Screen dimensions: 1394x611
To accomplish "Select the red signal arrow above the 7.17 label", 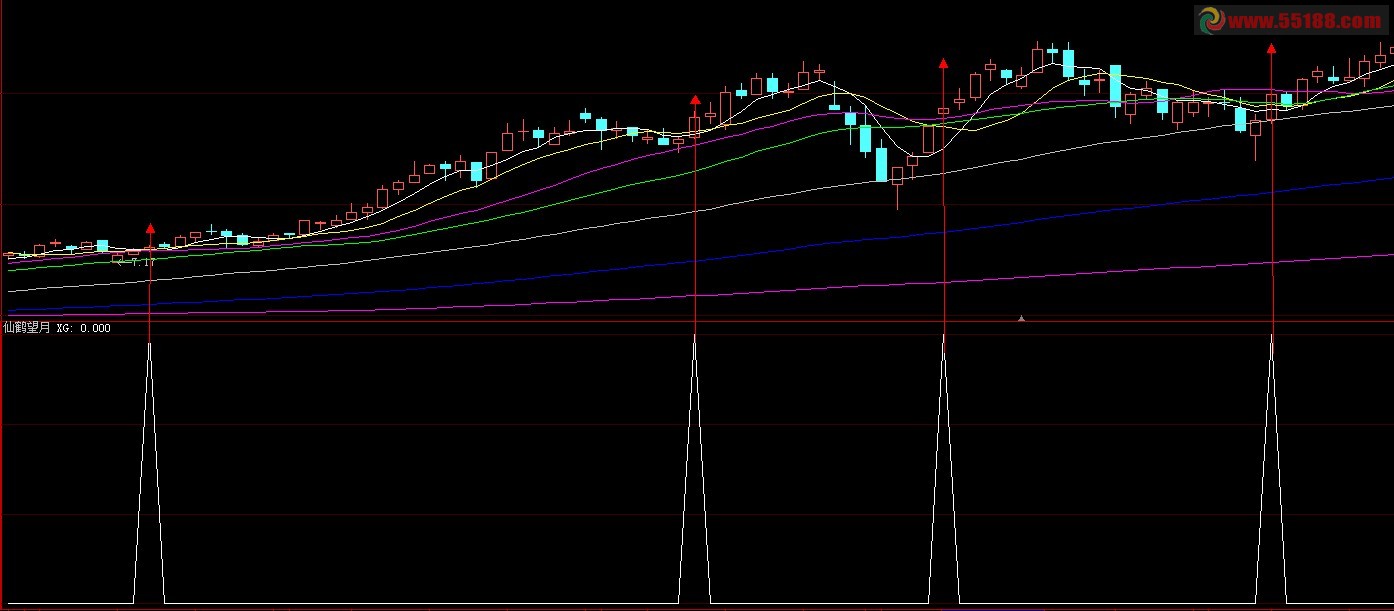I will [x=150, y=228].
